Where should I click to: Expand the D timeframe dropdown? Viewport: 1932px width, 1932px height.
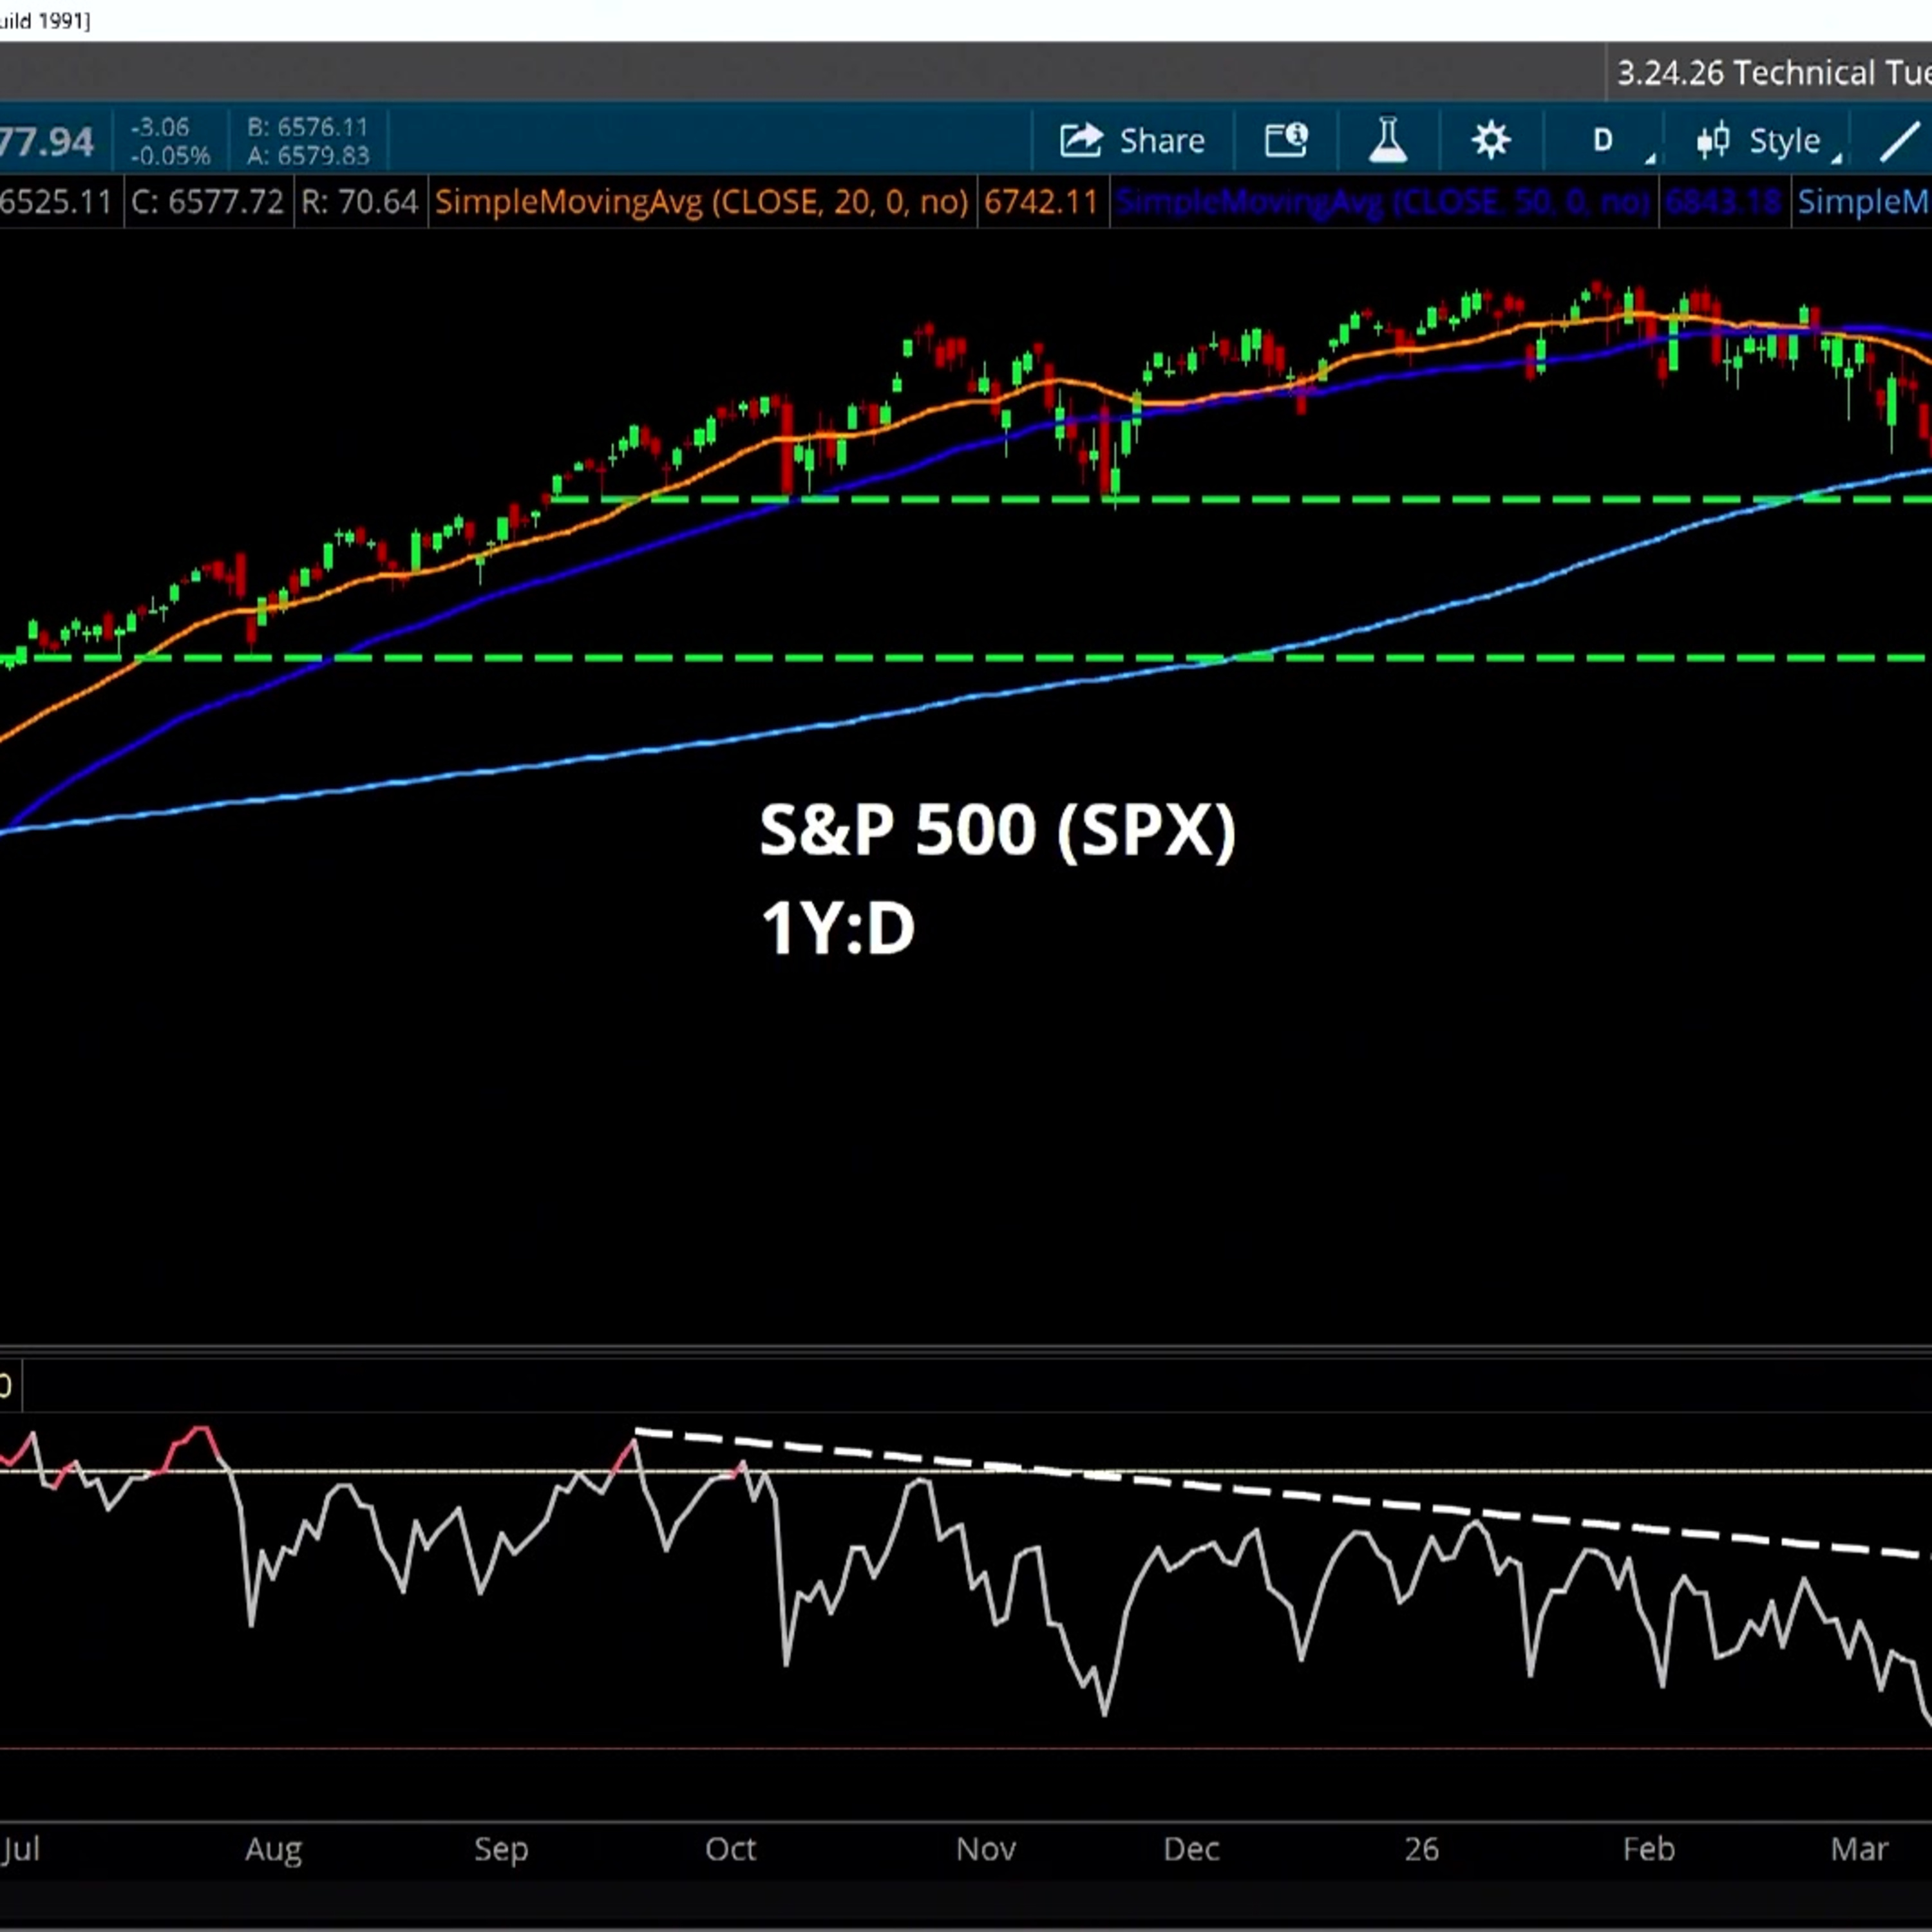[1604, 141]
